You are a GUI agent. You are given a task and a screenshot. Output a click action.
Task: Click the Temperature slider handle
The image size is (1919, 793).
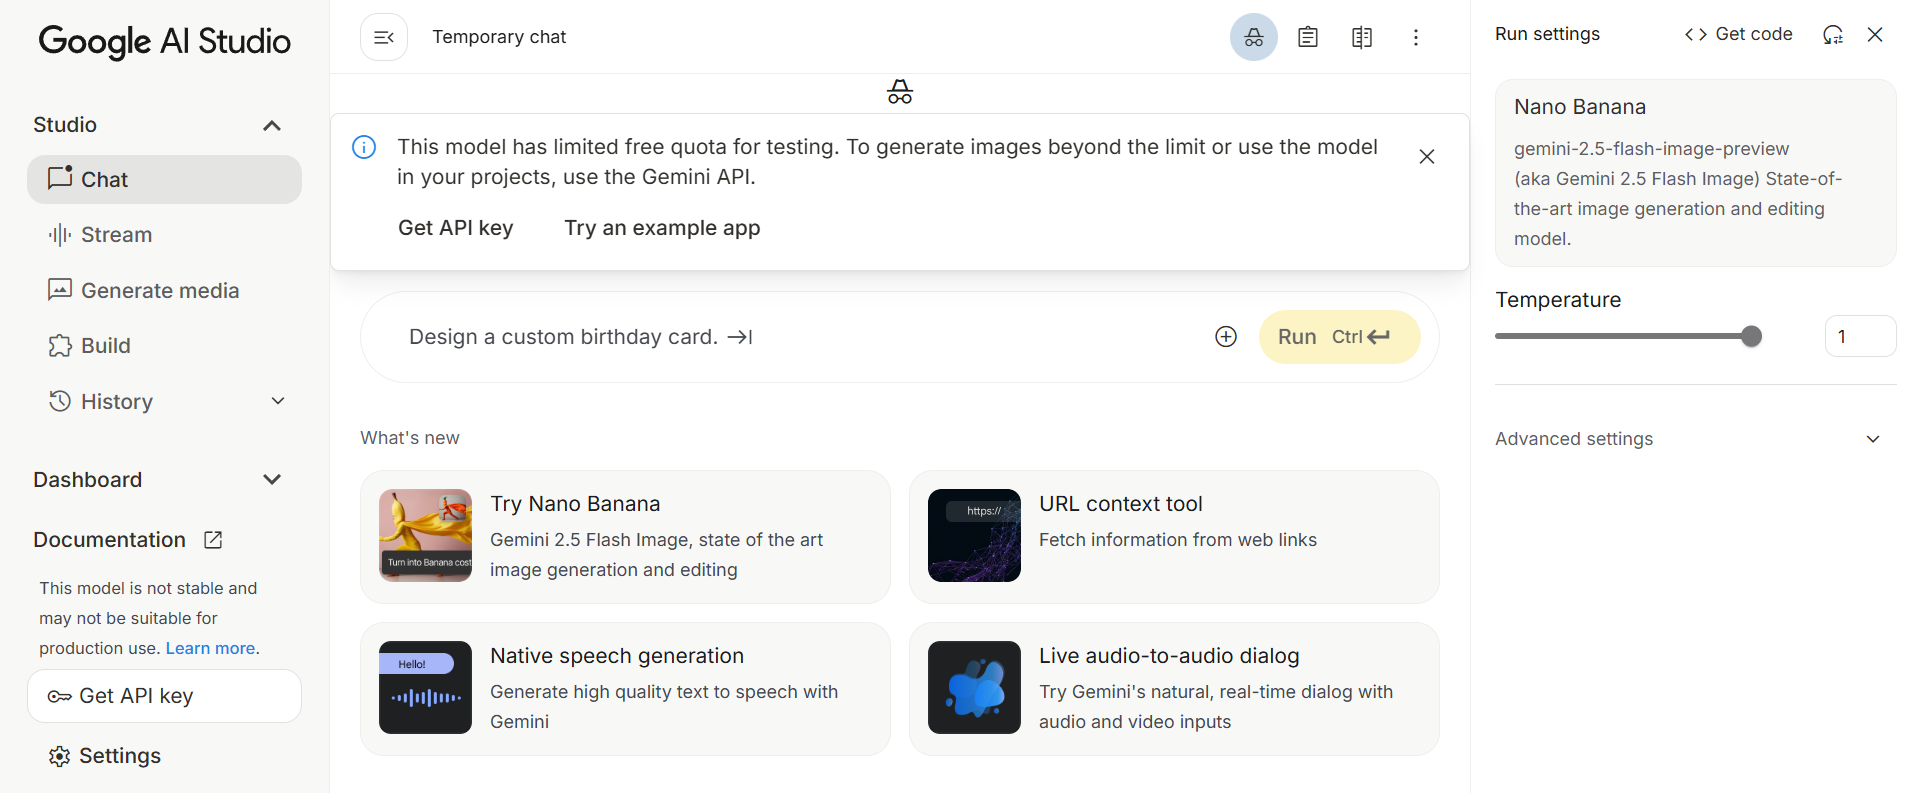(x=1751, y=337)
